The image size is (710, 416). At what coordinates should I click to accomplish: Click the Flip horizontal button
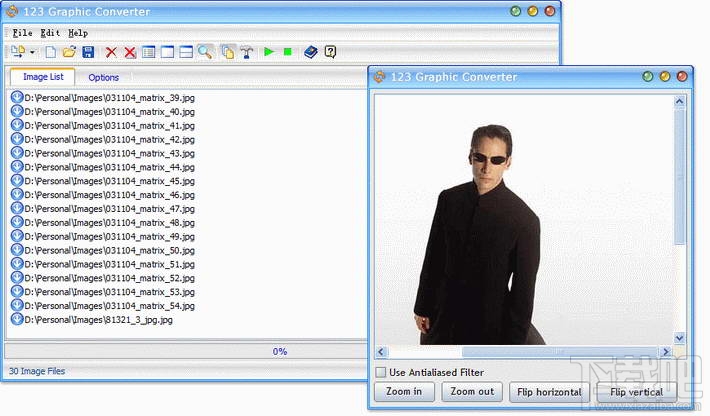pyautogui.click(x=549, y=392)
